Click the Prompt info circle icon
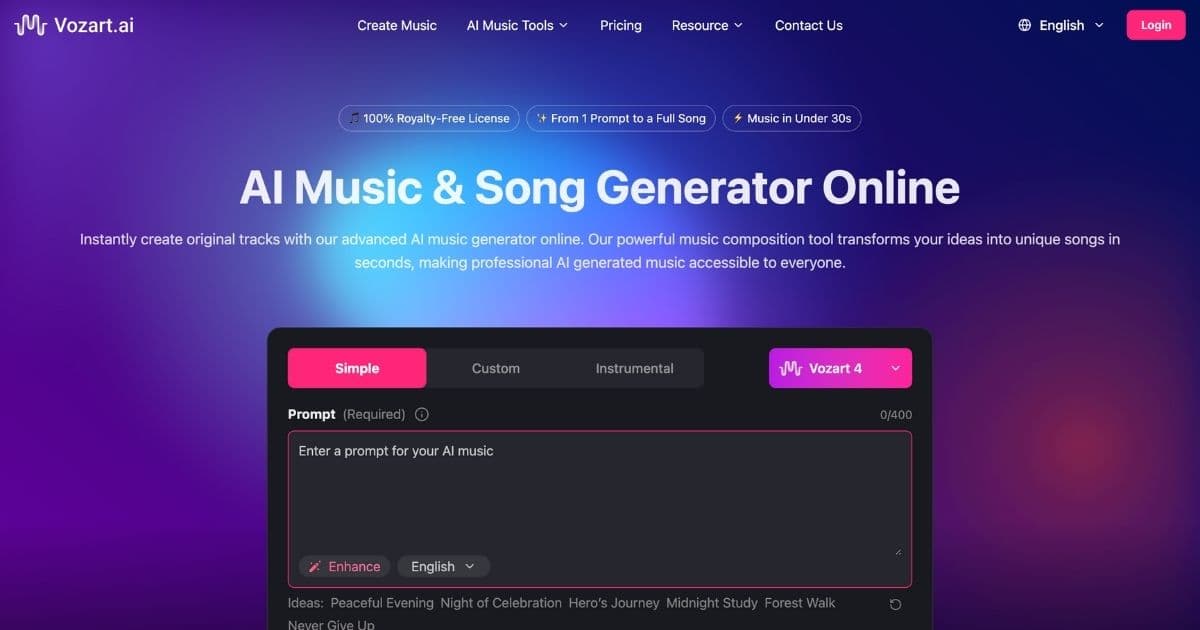Screen dimensions: 1200x630 [421, 414]
